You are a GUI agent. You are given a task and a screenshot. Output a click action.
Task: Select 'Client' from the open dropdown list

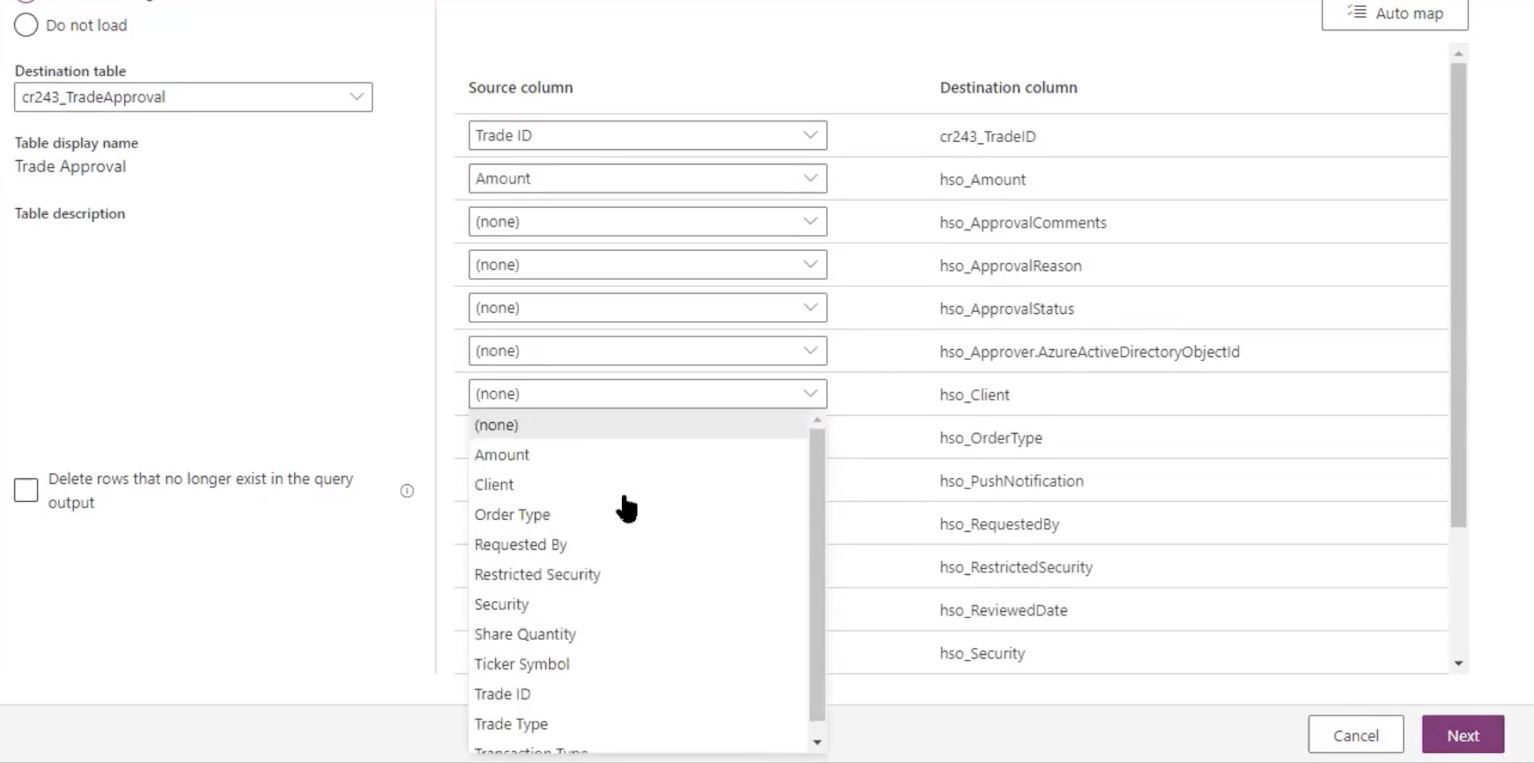[494, 484]
